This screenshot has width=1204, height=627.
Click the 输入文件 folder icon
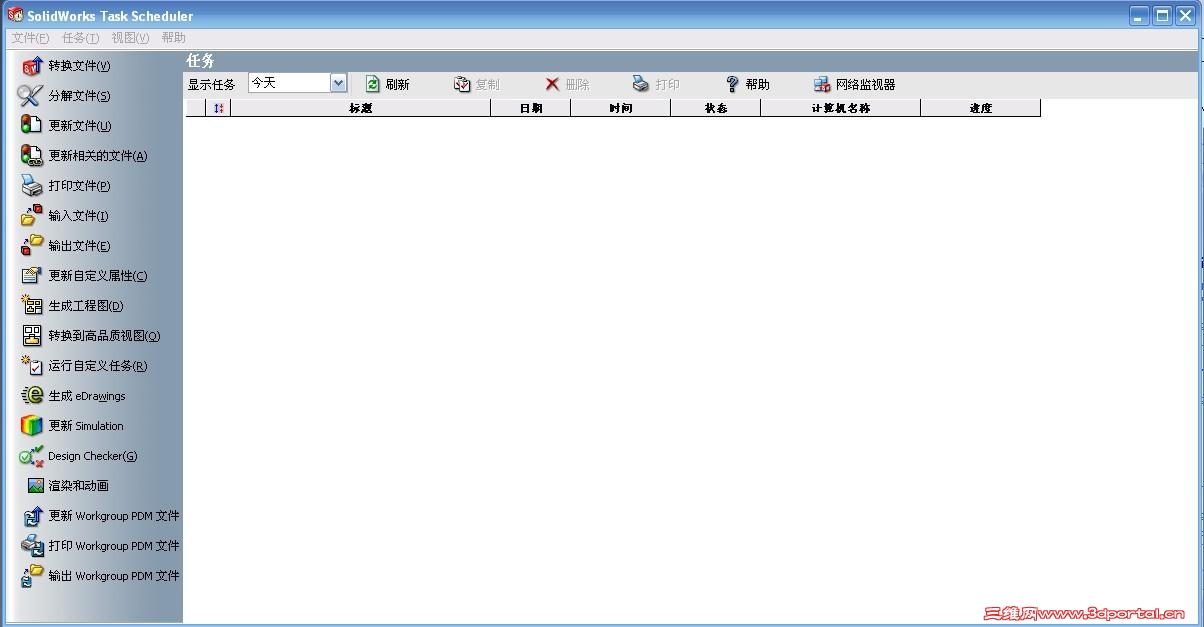coord(32,216)
